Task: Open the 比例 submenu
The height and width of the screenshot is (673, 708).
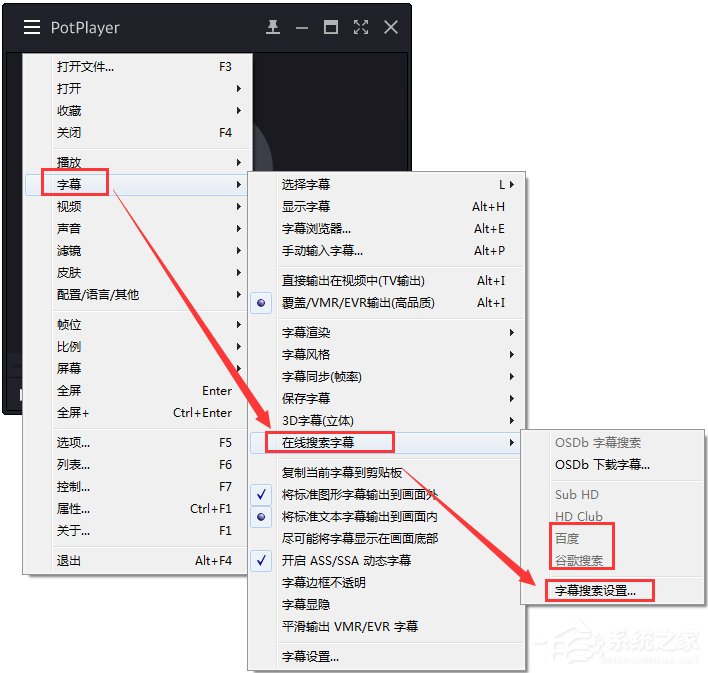Action: pyautogui.click(x=136, y=346)
